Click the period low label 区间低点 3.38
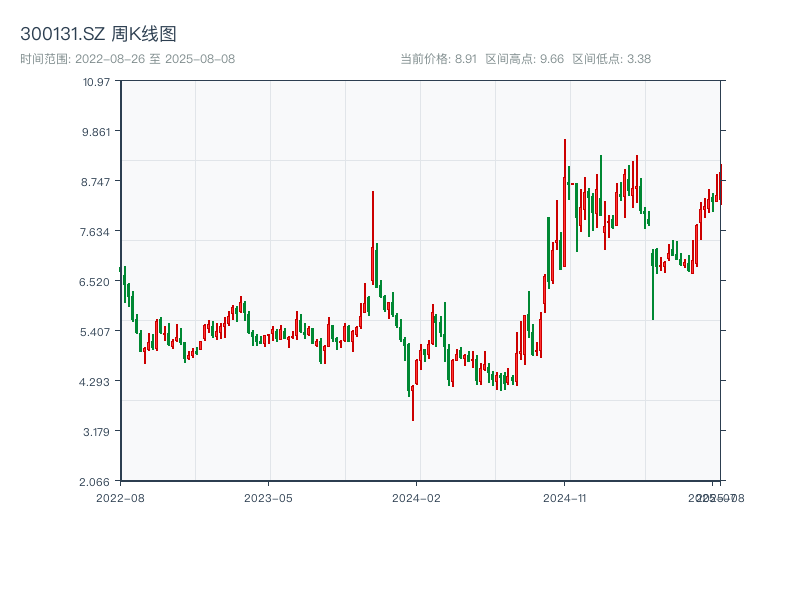The height and width of the screenshot is (600, 800). 611,59
